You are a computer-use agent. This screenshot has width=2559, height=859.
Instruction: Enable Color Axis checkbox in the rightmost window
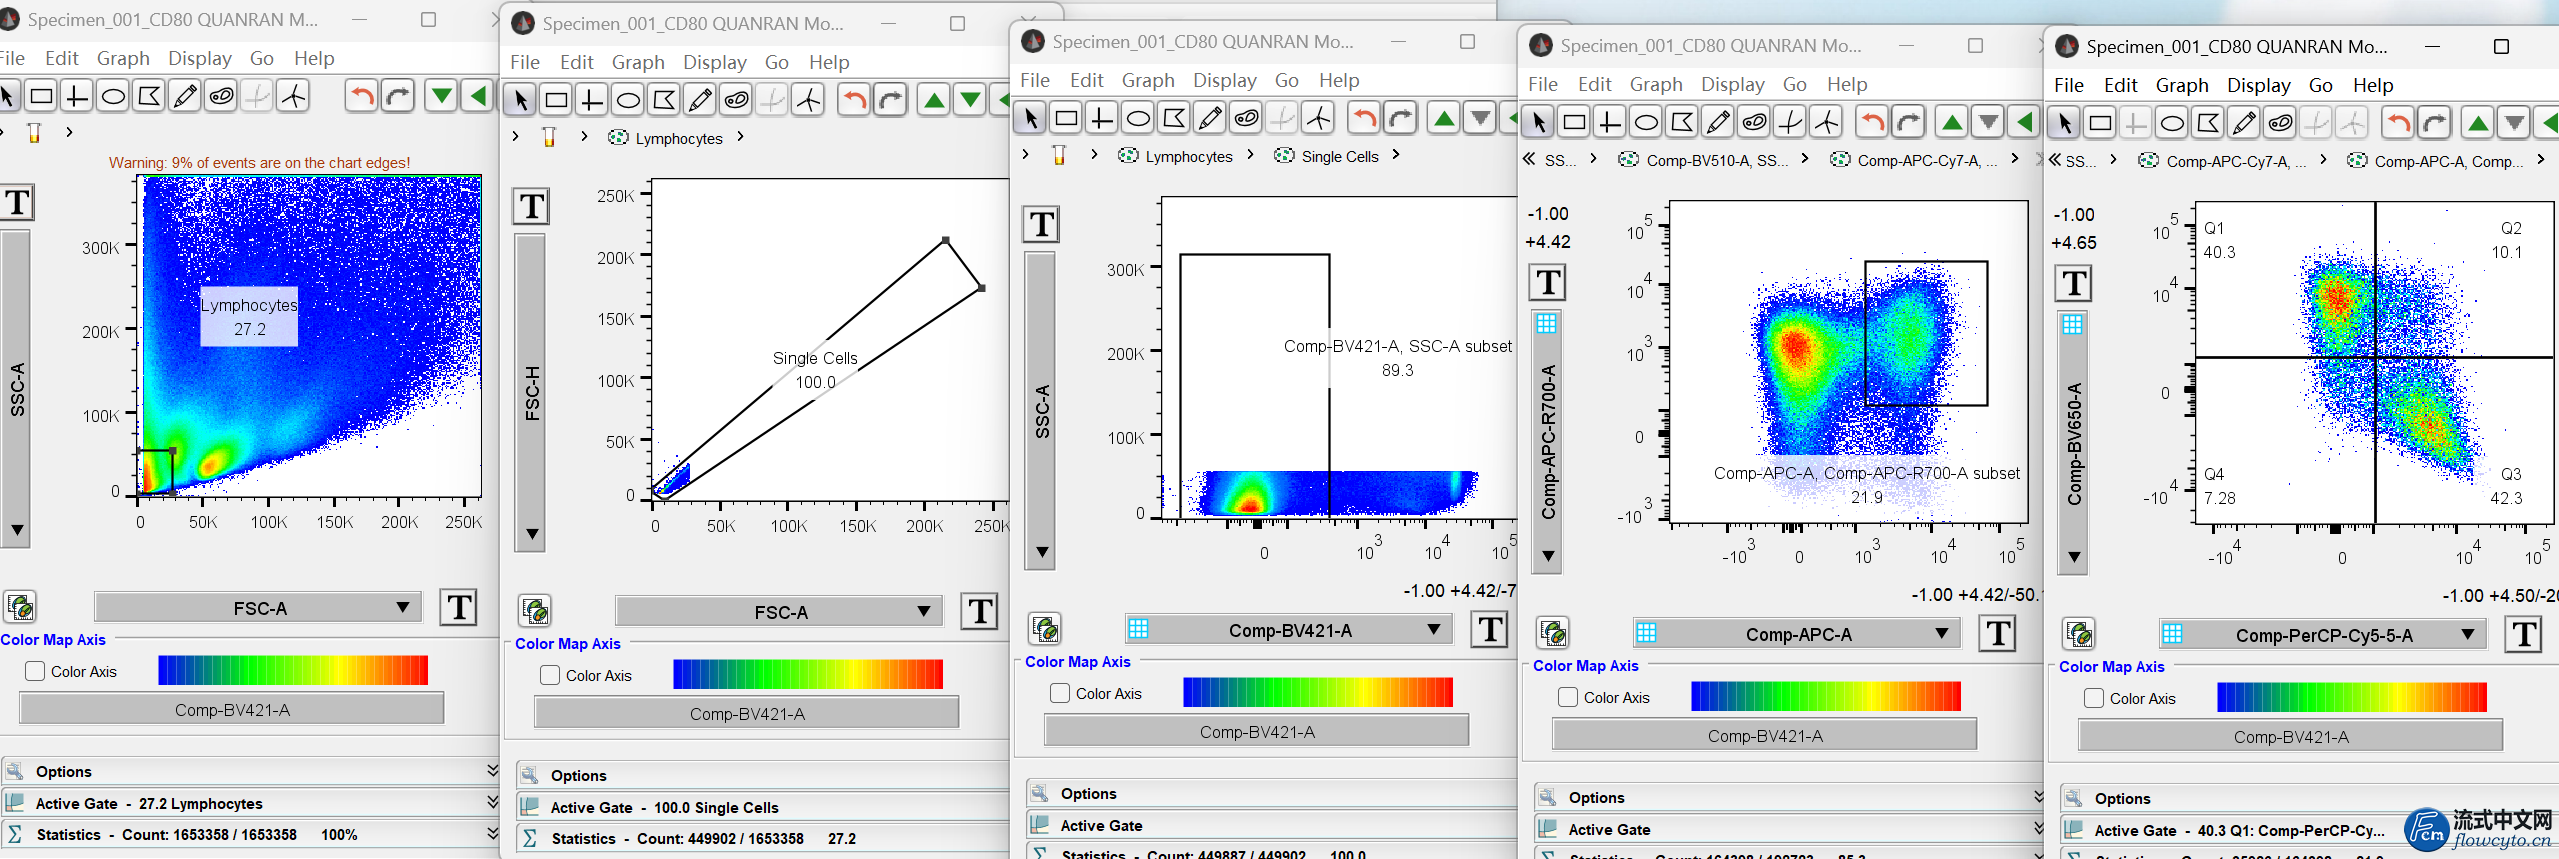click(x=2094, y=698)
